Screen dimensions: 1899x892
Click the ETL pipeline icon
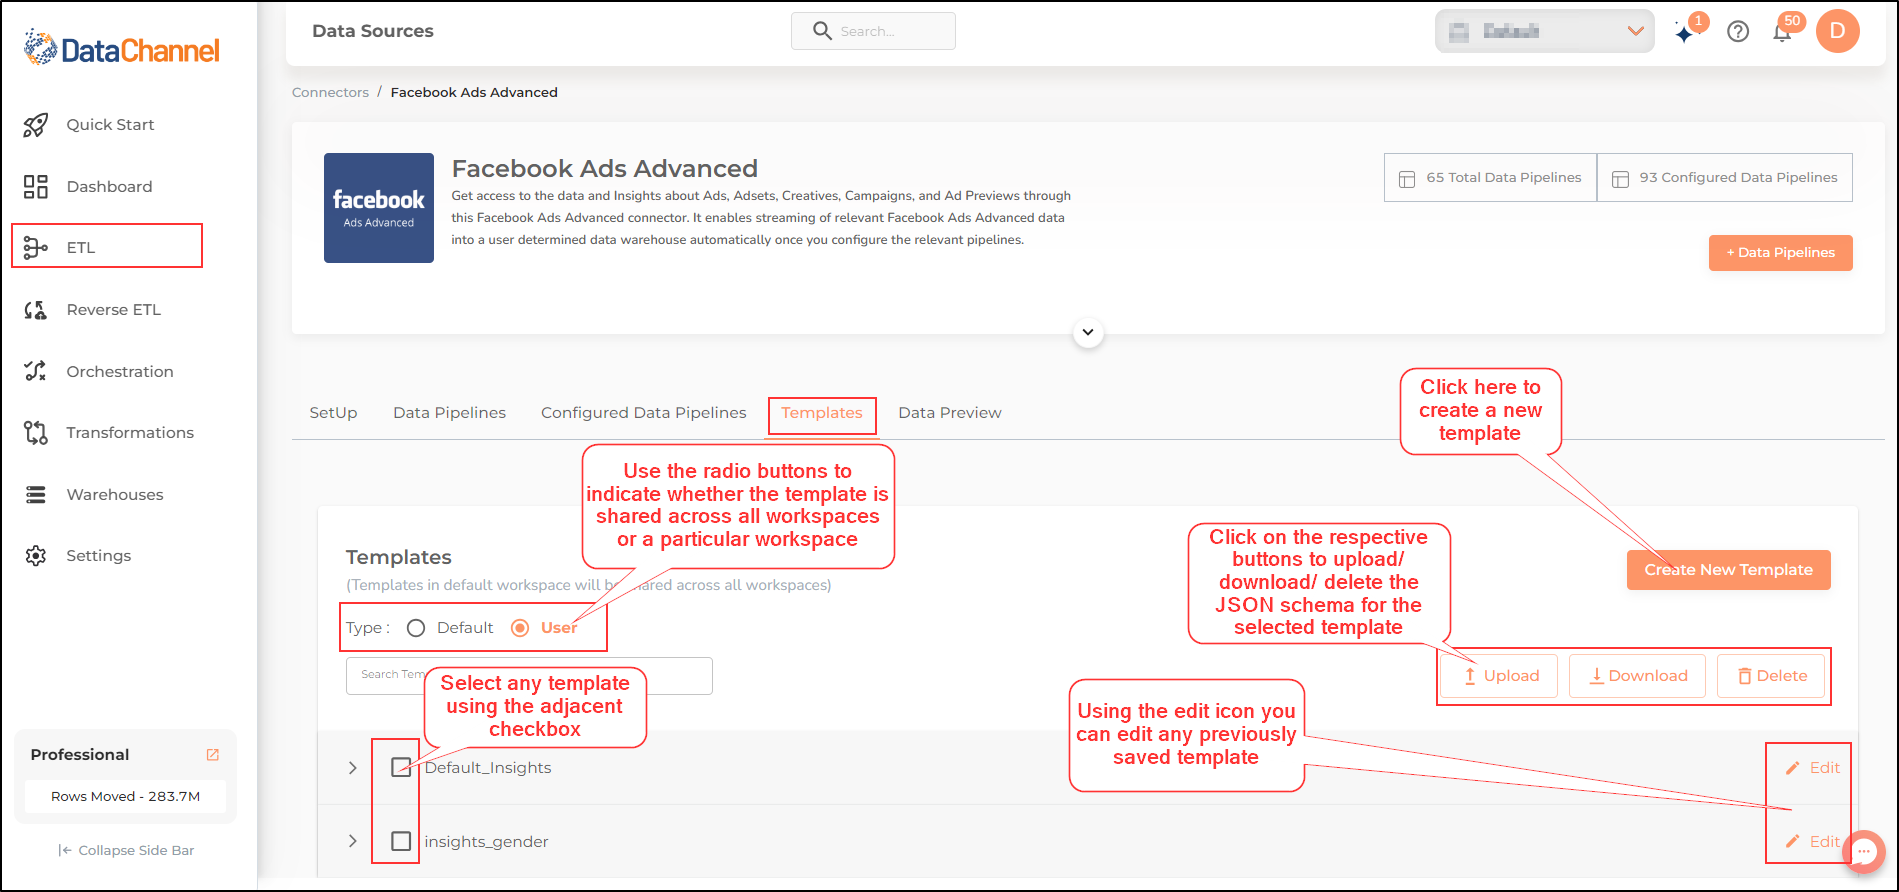36,248
